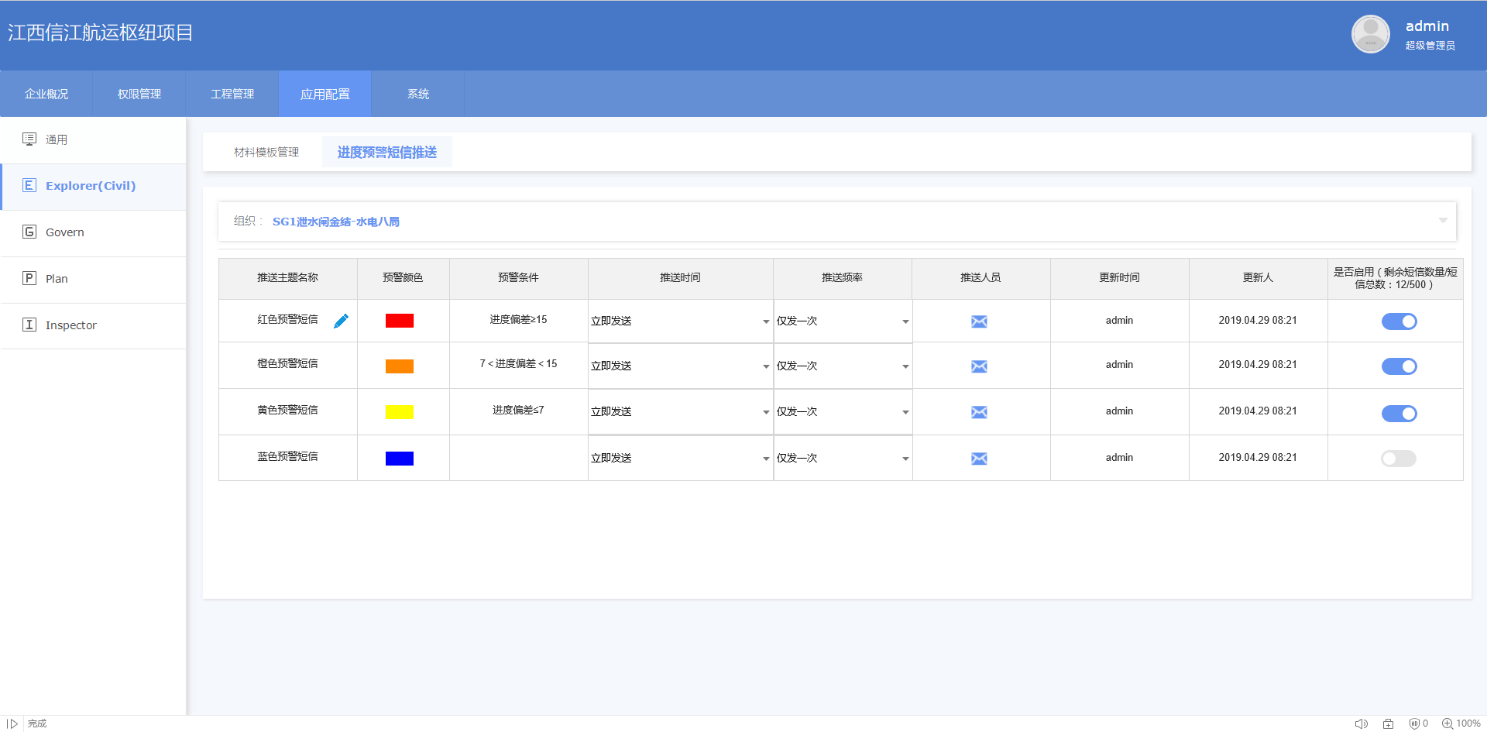Open 推送频率 dropdown for 橙色预警短信
Viewport: 1487px width, 732px height.
843,366
